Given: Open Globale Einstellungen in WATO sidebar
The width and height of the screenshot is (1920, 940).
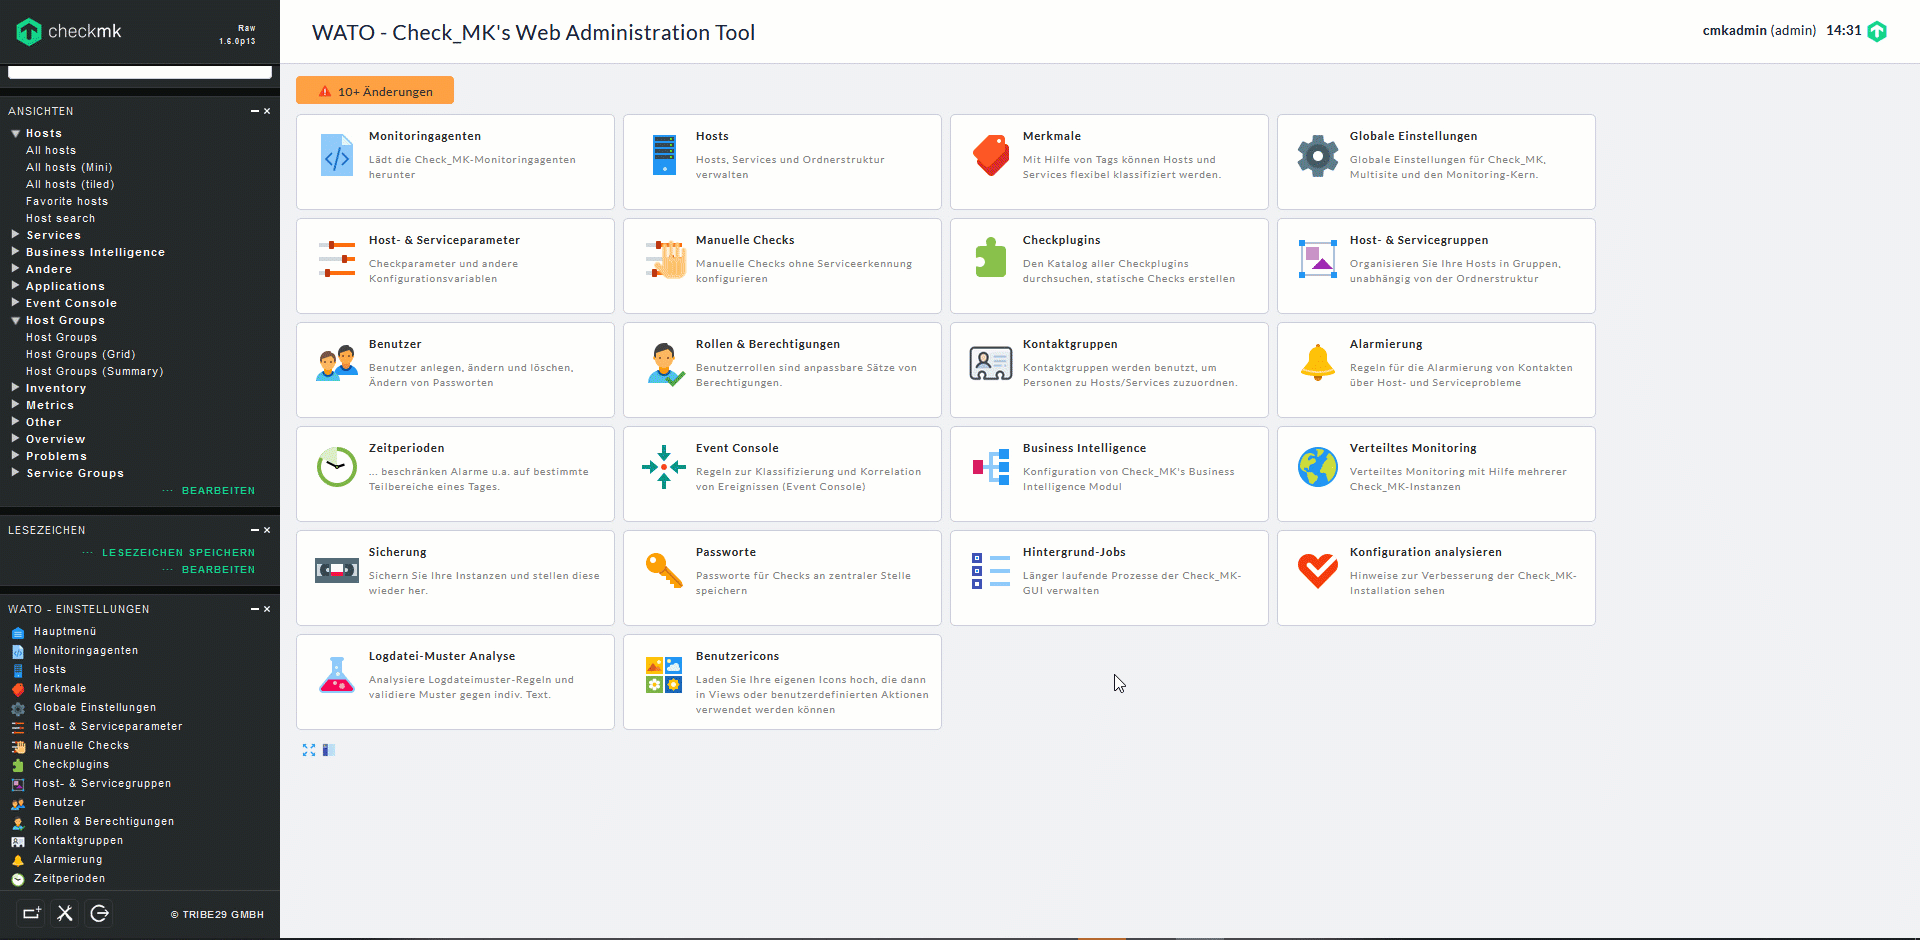Looking at the screenshot, I should pyautogui.click(x=95, y=708).
